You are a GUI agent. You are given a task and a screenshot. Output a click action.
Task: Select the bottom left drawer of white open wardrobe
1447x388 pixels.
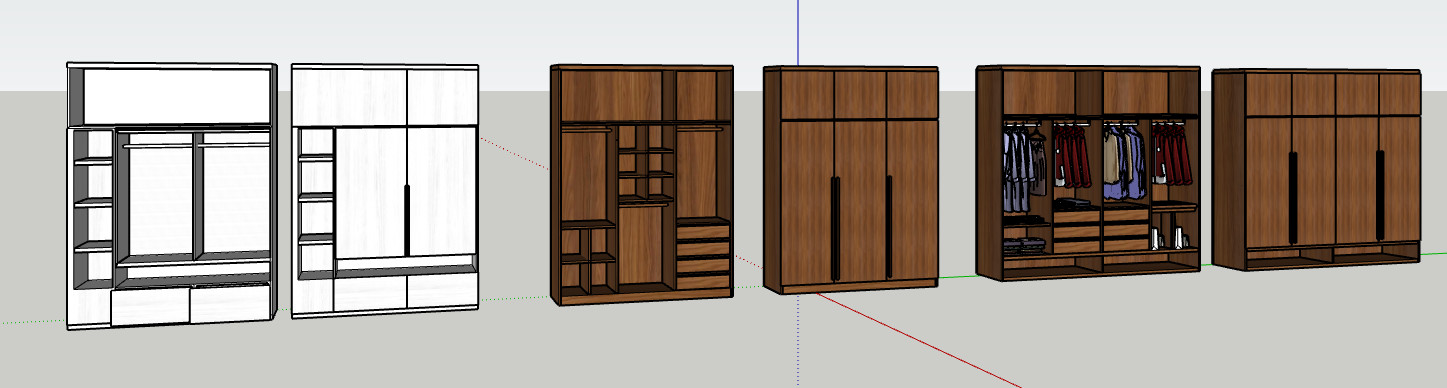149,304
